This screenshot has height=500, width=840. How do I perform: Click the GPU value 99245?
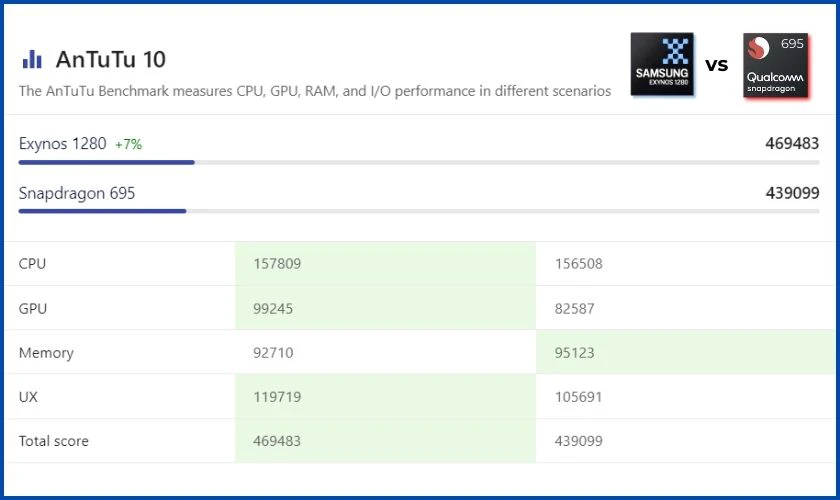pyautogui.click(x=273, y=309)
